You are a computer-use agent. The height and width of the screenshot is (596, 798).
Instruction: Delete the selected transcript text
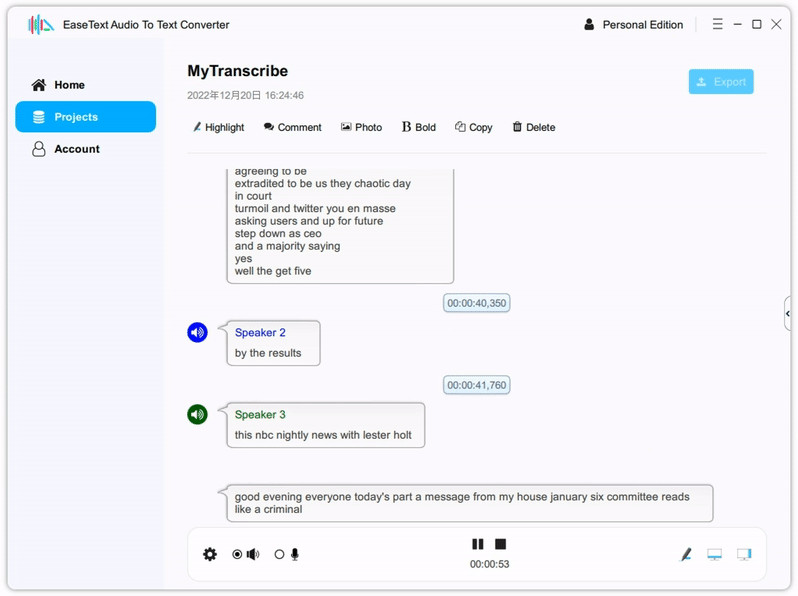[x=534, y=127]
